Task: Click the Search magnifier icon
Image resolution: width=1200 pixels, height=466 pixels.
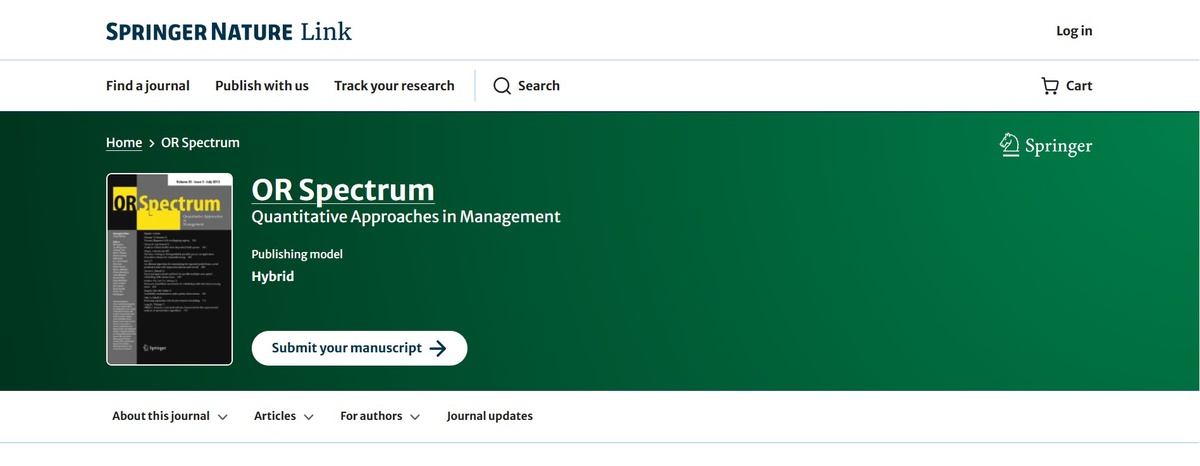Action: tap(502, 86)
